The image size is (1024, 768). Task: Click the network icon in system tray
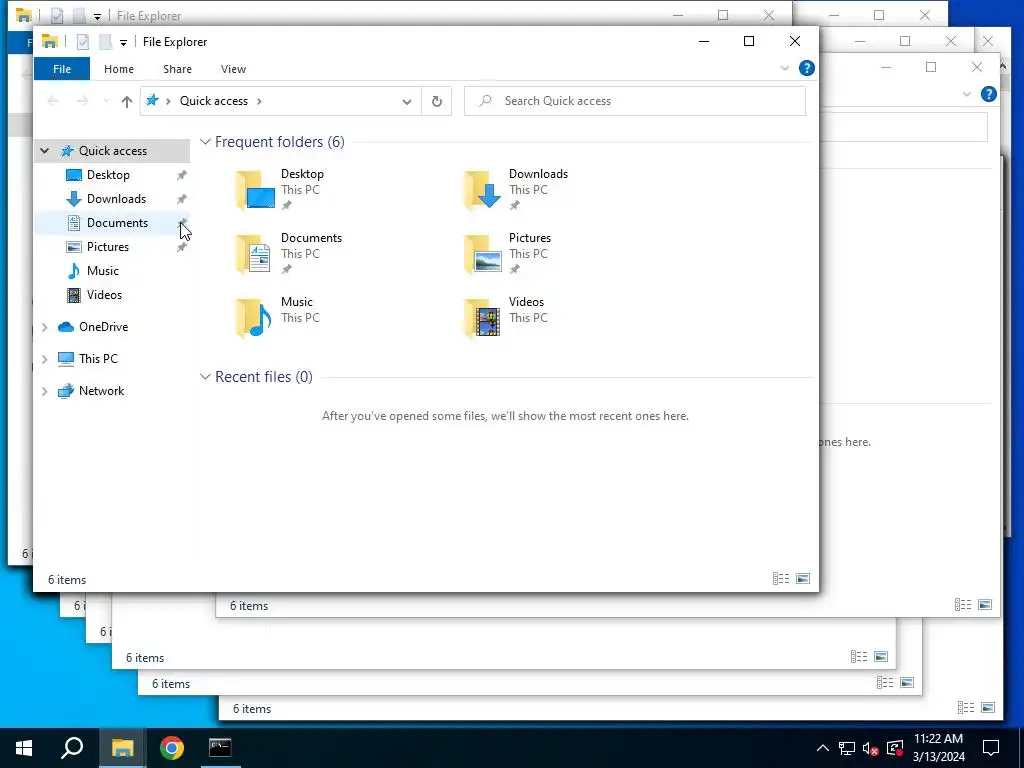(846, 748)
